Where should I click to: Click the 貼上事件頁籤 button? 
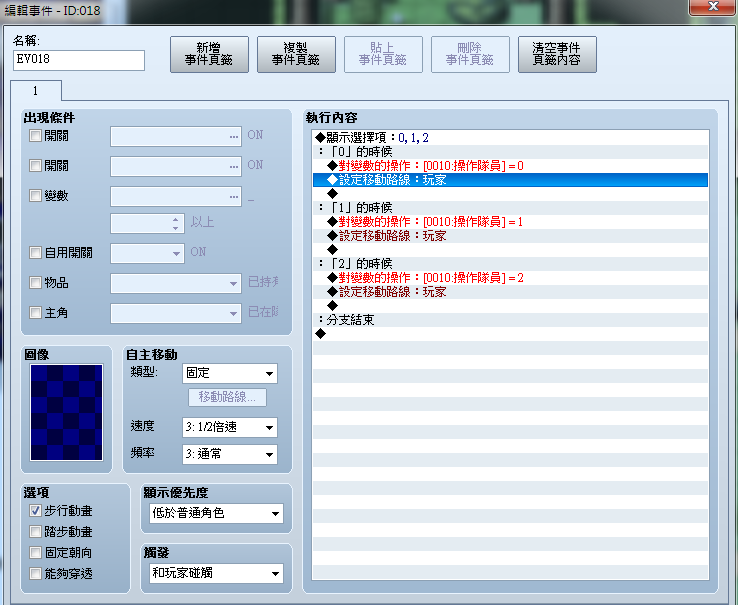(x=383, y=54)
